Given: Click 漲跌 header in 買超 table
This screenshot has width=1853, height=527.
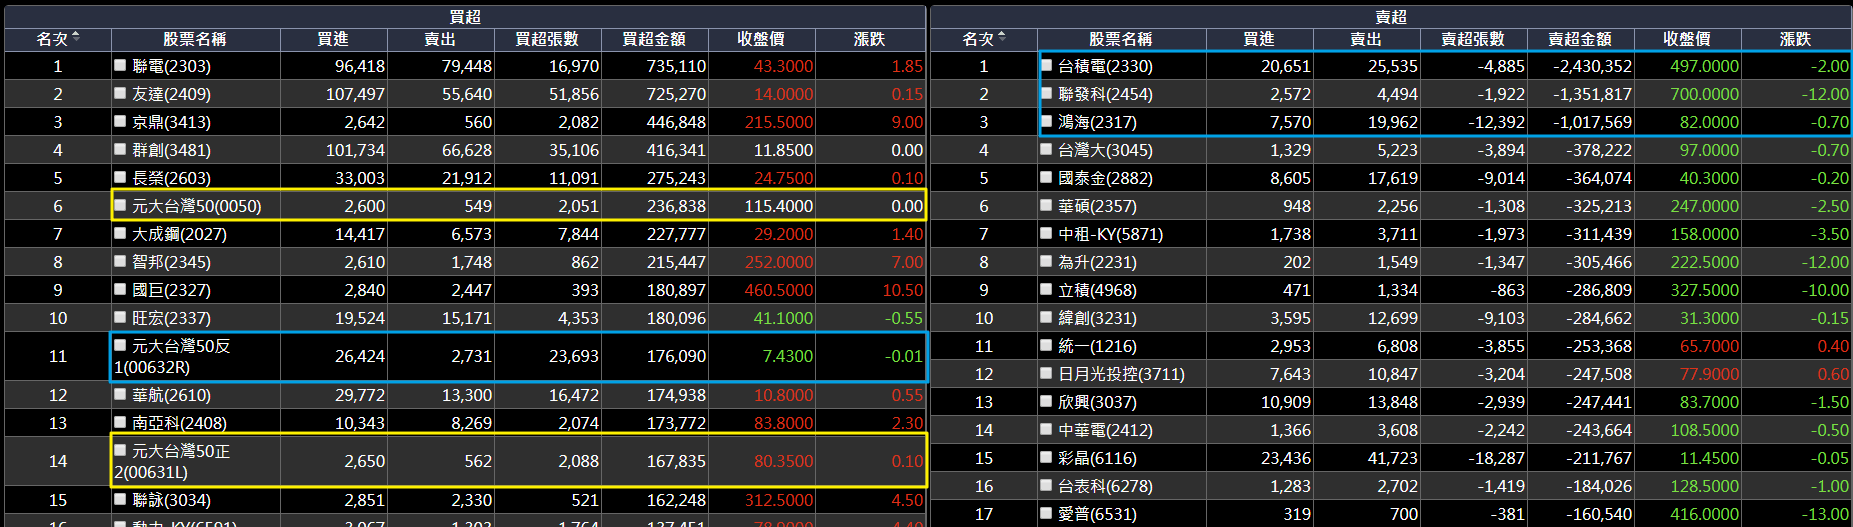Looking at the screenshot, I should 870,39.
